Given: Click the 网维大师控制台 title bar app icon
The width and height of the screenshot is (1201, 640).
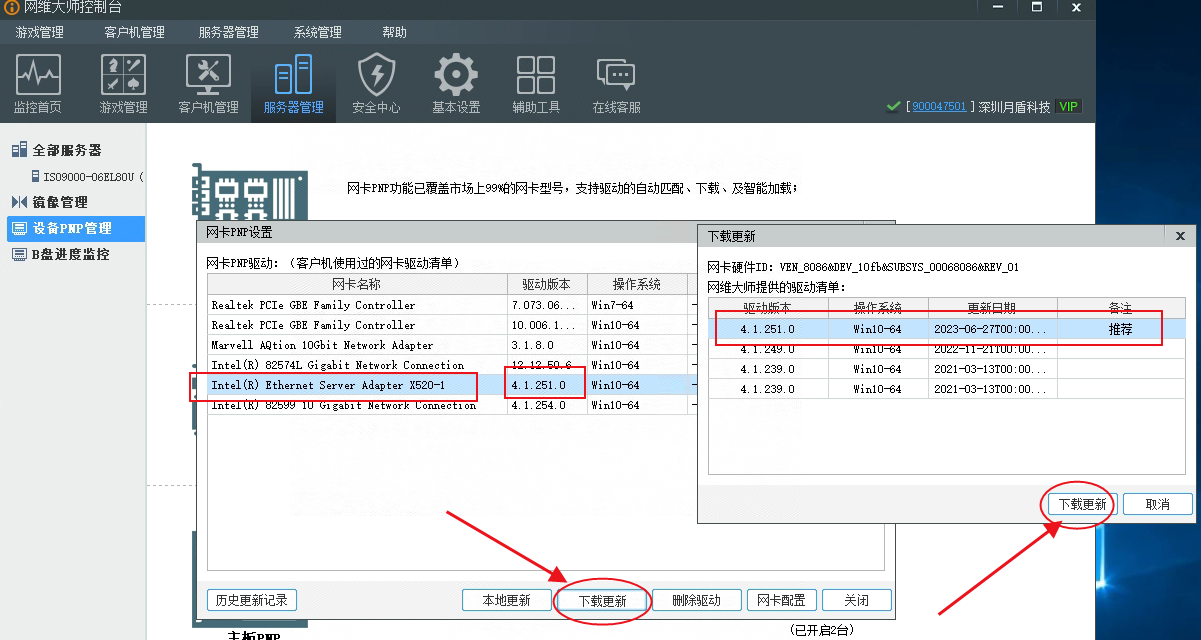Looking at the screenshot, I should (x=10, y=7).
